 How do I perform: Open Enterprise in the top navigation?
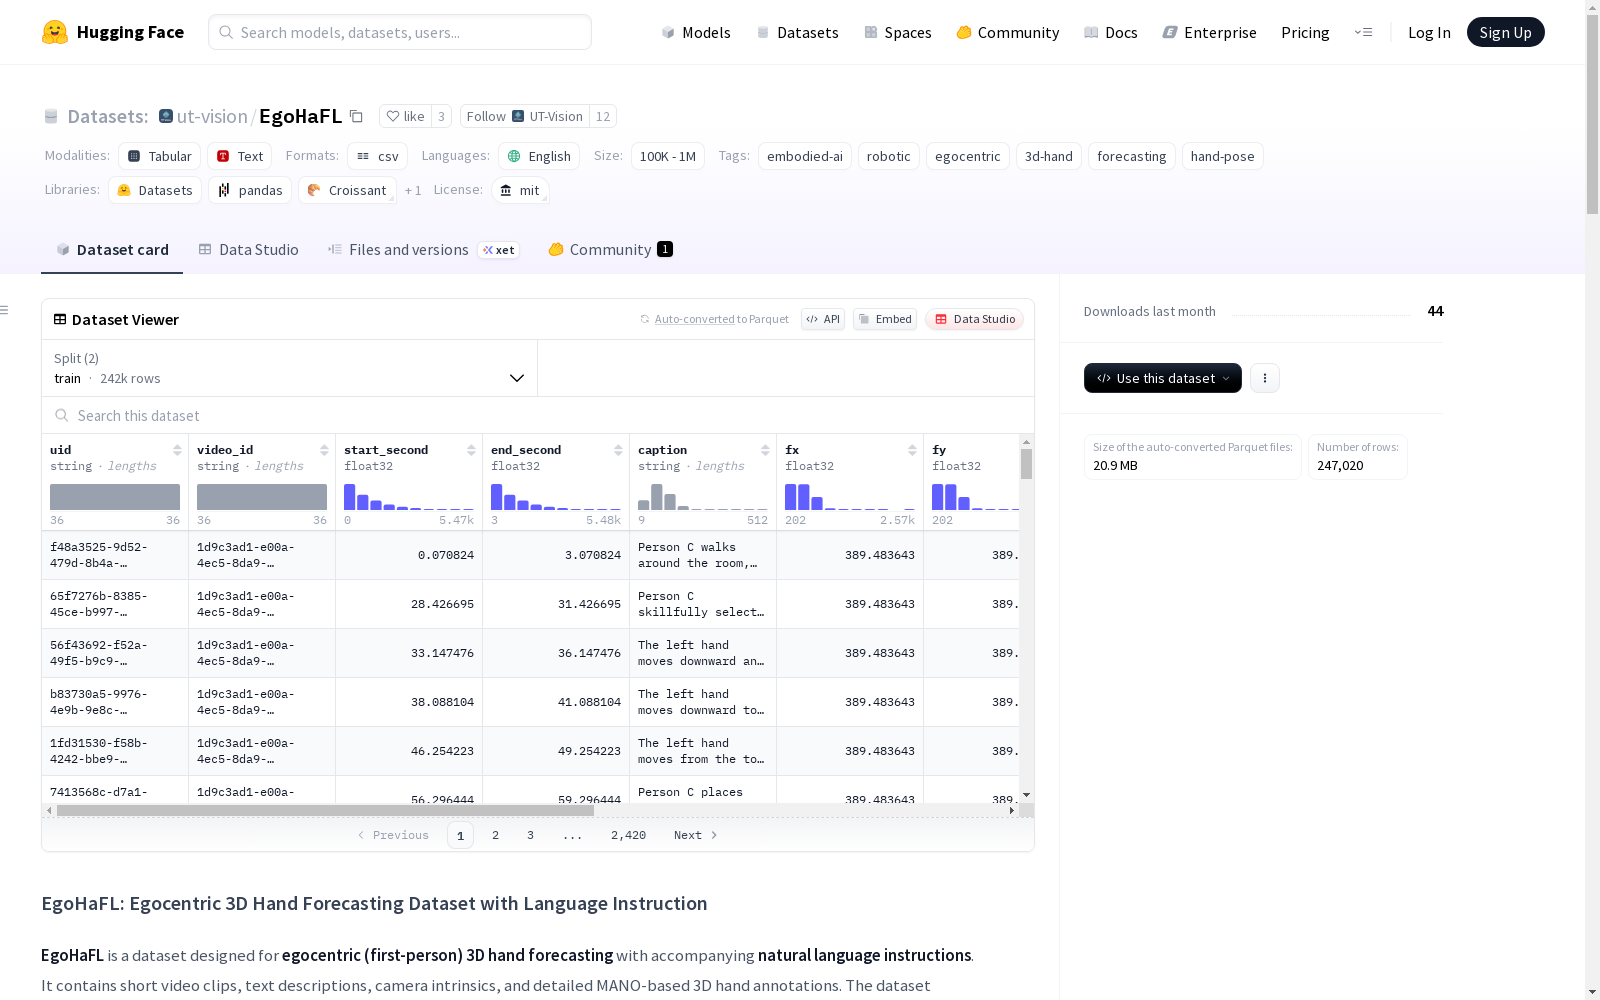pos(1210,32)
